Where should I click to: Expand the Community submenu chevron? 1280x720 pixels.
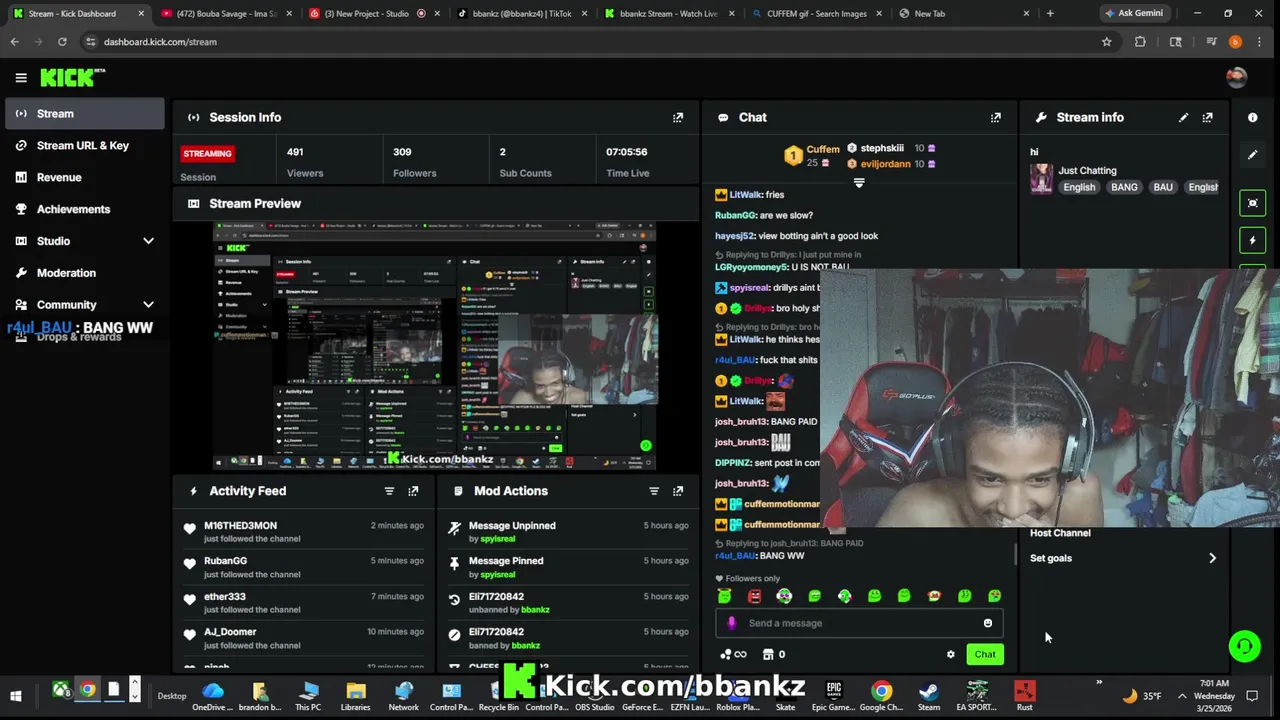pyautogui.click(x=148, y=305)
